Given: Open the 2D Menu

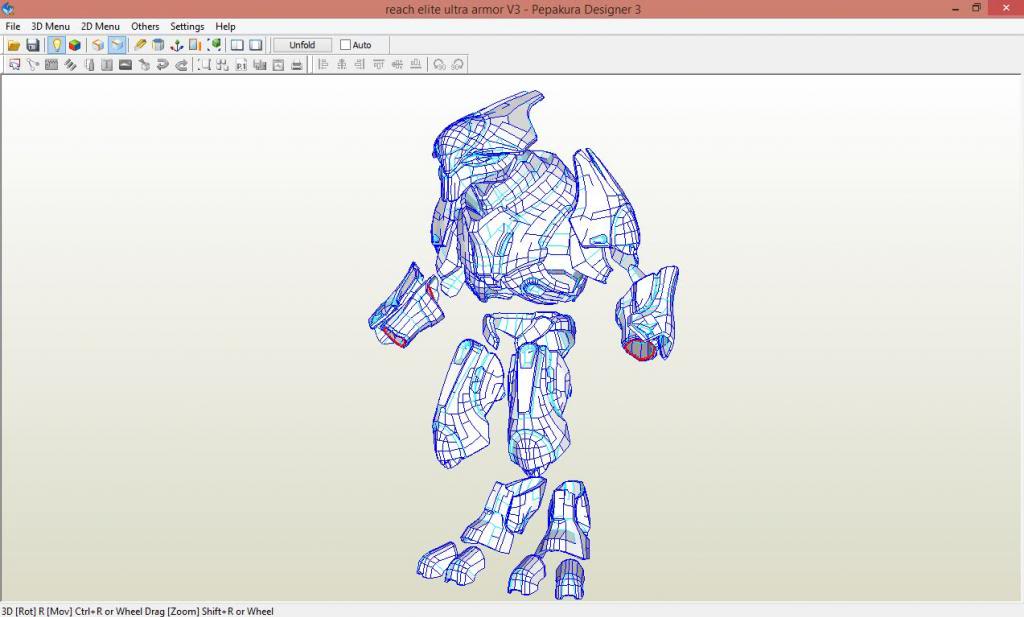Looking at the screenshot, I should pyautogui.click(x=100, y=26).
